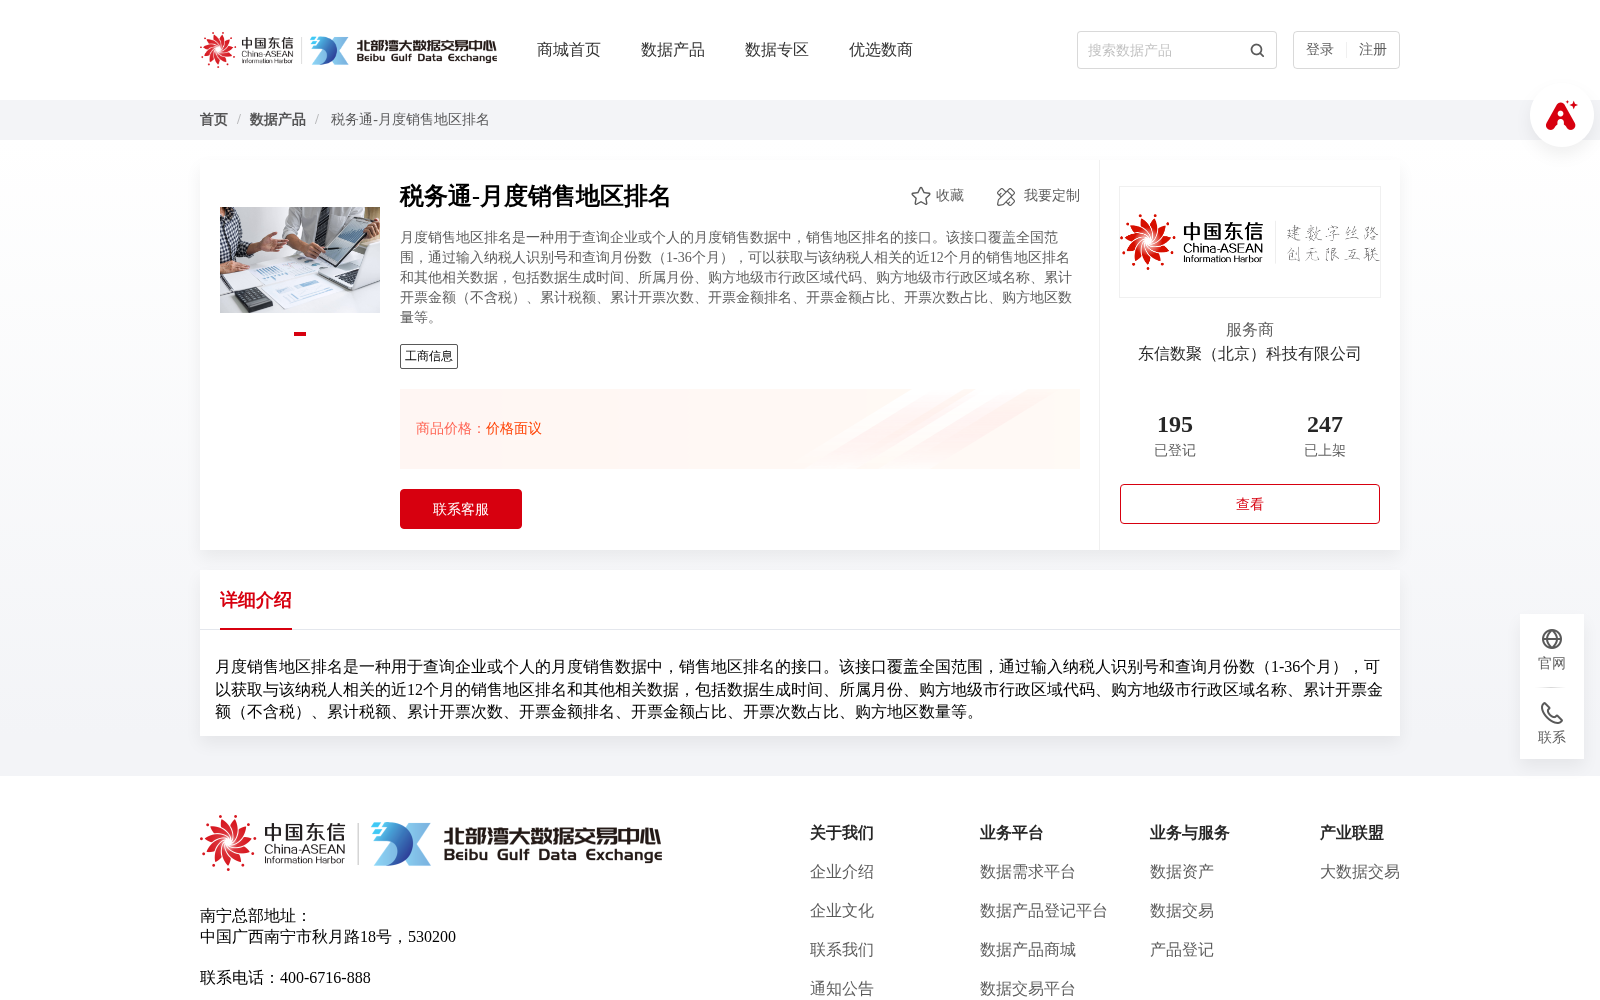Open footer link 企业文化
This screenshot has height=1000, width=1600.
(842, 911)
